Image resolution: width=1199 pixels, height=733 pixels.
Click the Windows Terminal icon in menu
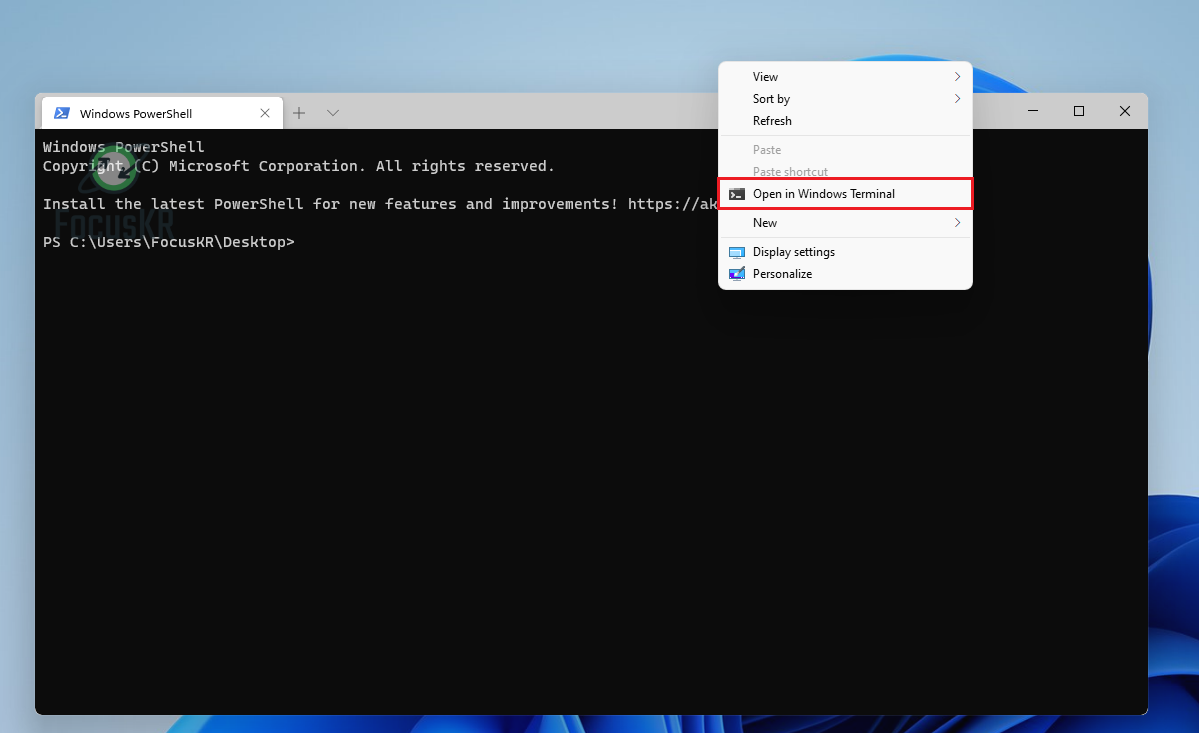click(736, 194)
